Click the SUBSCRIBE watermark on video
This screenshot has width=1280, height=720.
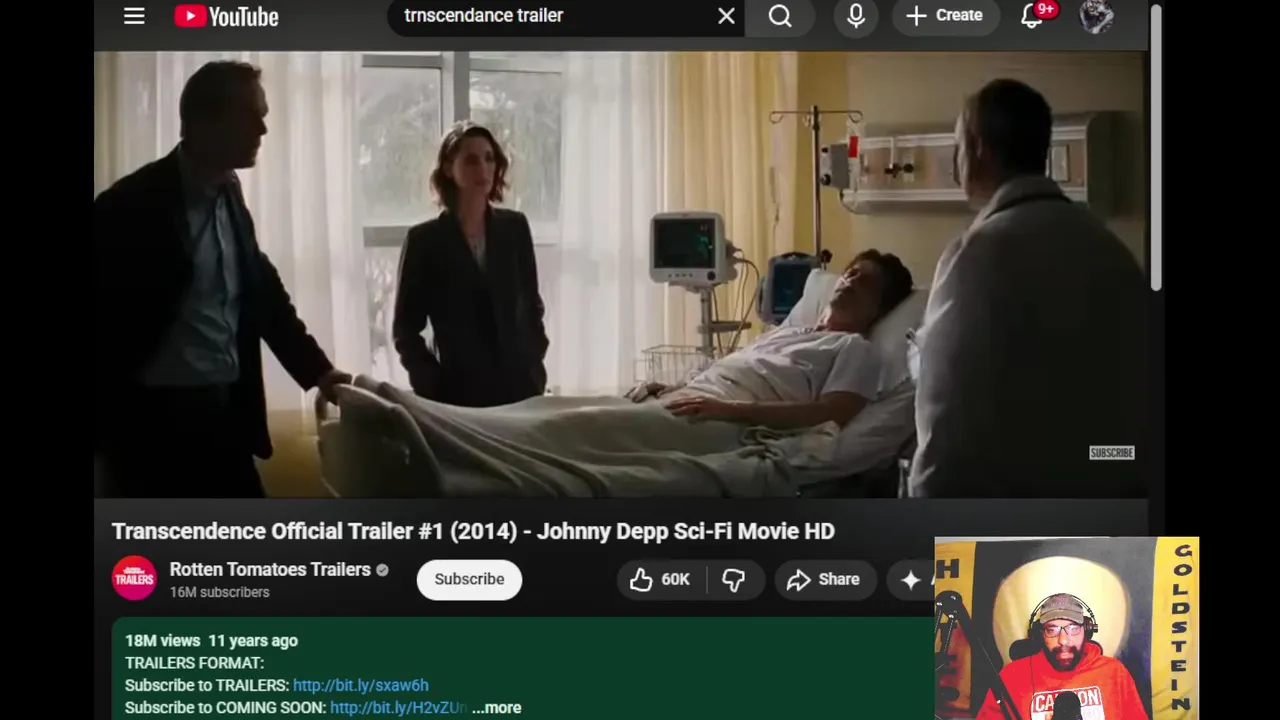coord(1111,453)
